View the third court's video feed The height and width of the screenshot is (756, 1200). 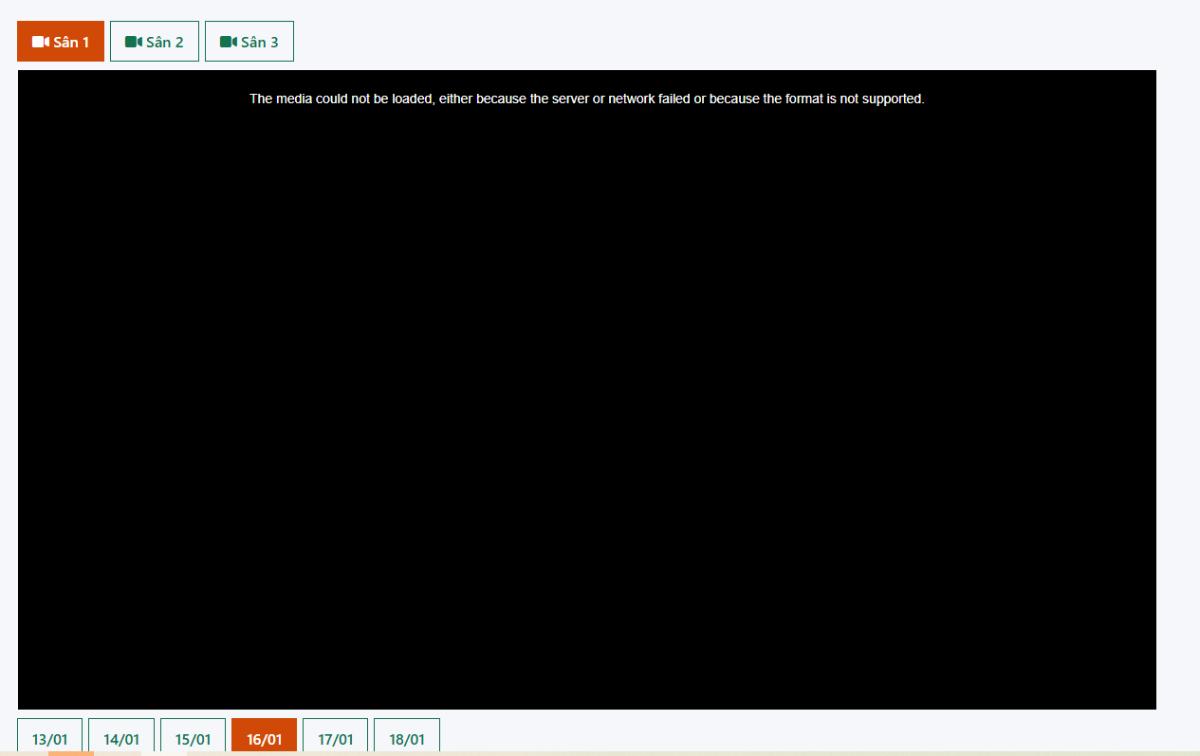[x=249, y=42]
